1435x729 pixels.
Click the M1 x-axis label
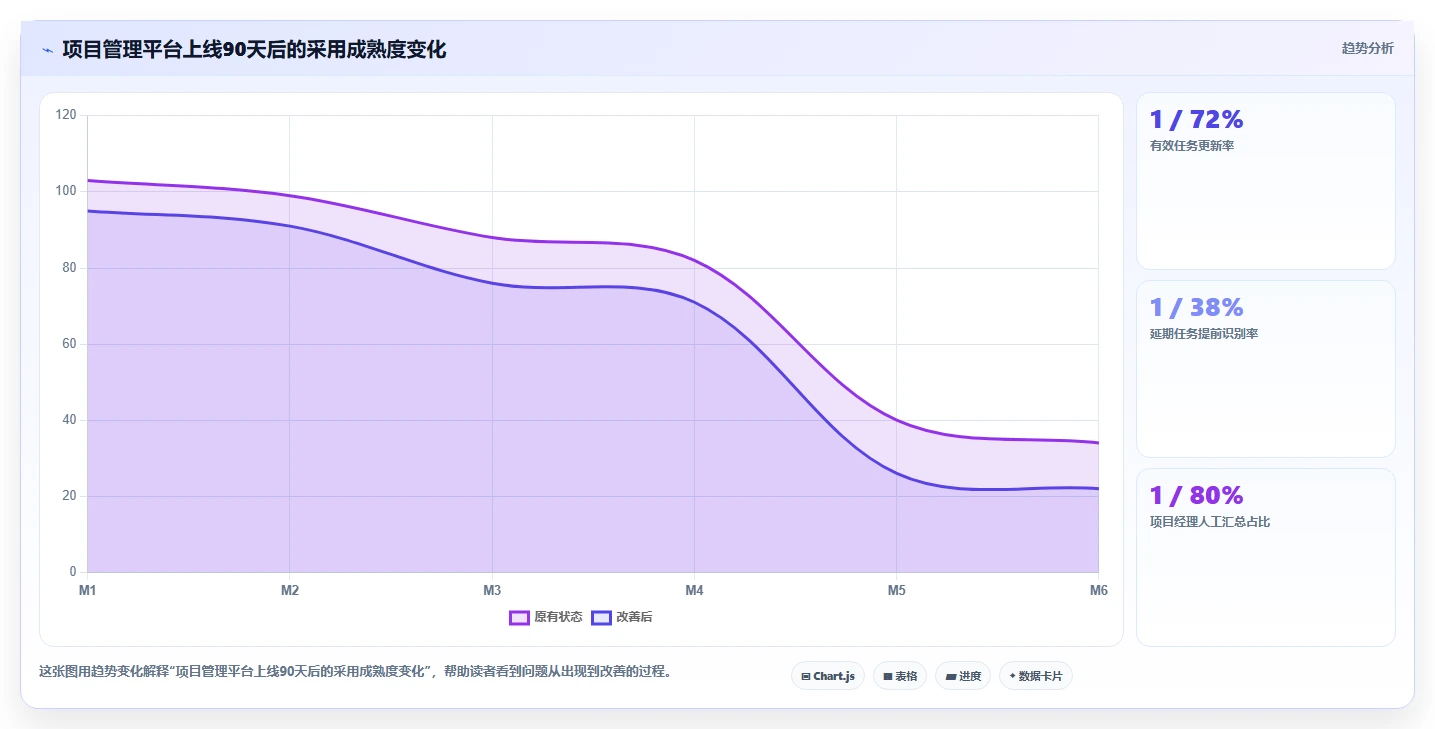pos(88,590)
